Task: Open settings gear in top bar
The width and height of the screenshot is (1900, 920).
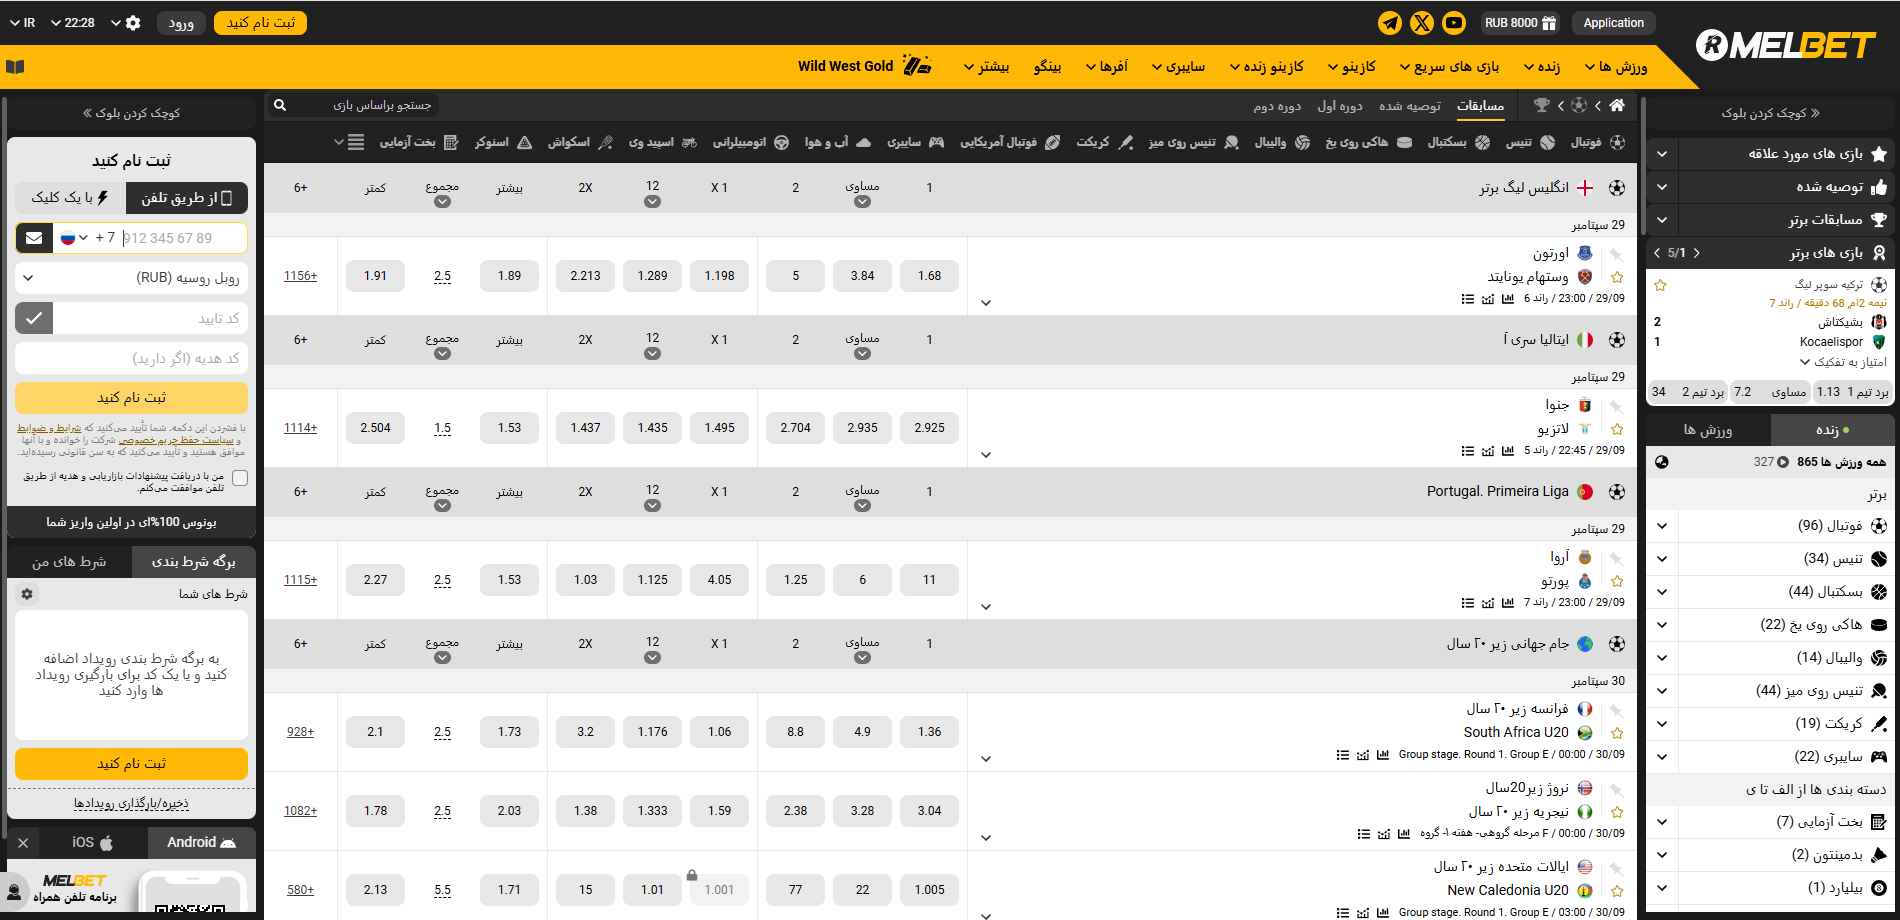Action: (133, 23)
